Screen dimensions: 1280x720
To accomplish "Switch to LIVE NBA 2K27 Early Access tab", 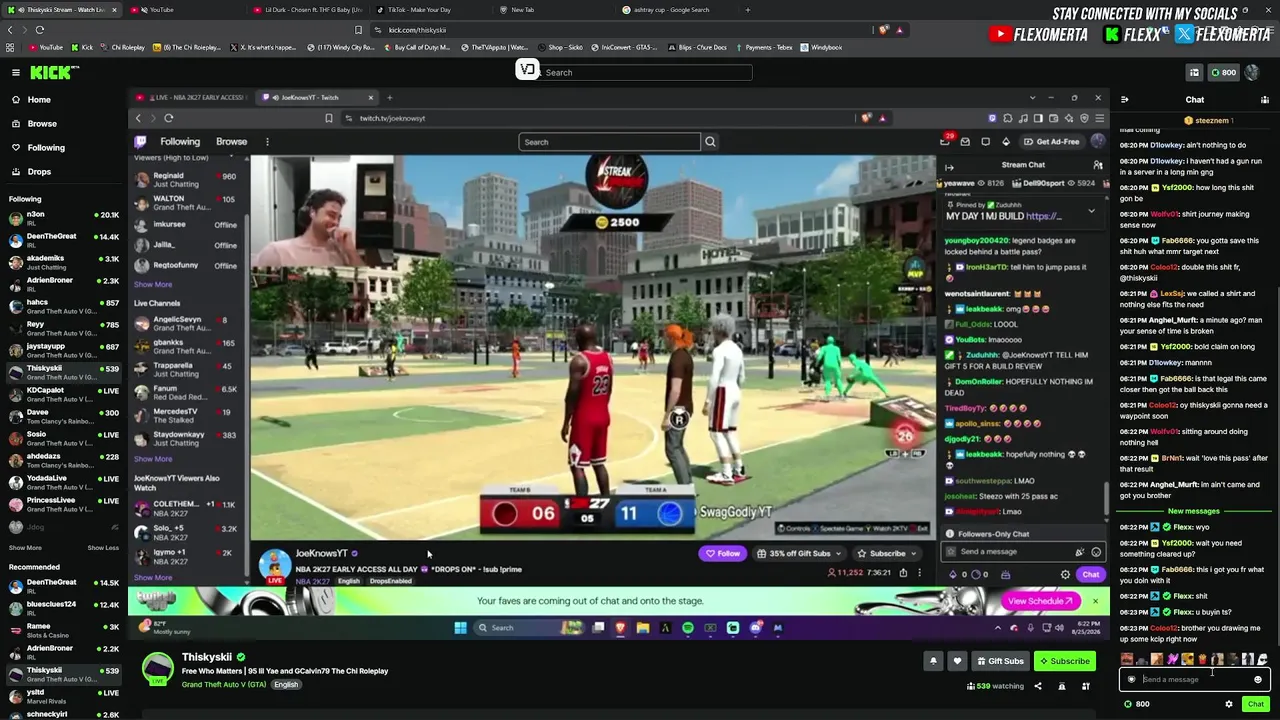I will point(192,98).
